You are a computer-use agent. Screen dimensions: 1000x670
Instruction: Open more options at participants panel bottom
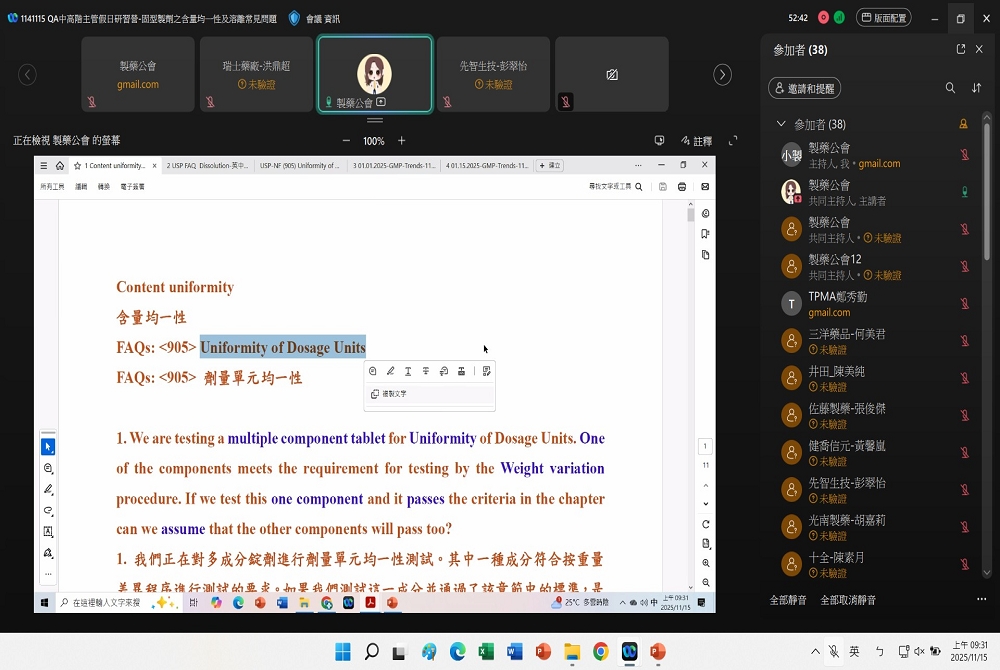(981, 599)
